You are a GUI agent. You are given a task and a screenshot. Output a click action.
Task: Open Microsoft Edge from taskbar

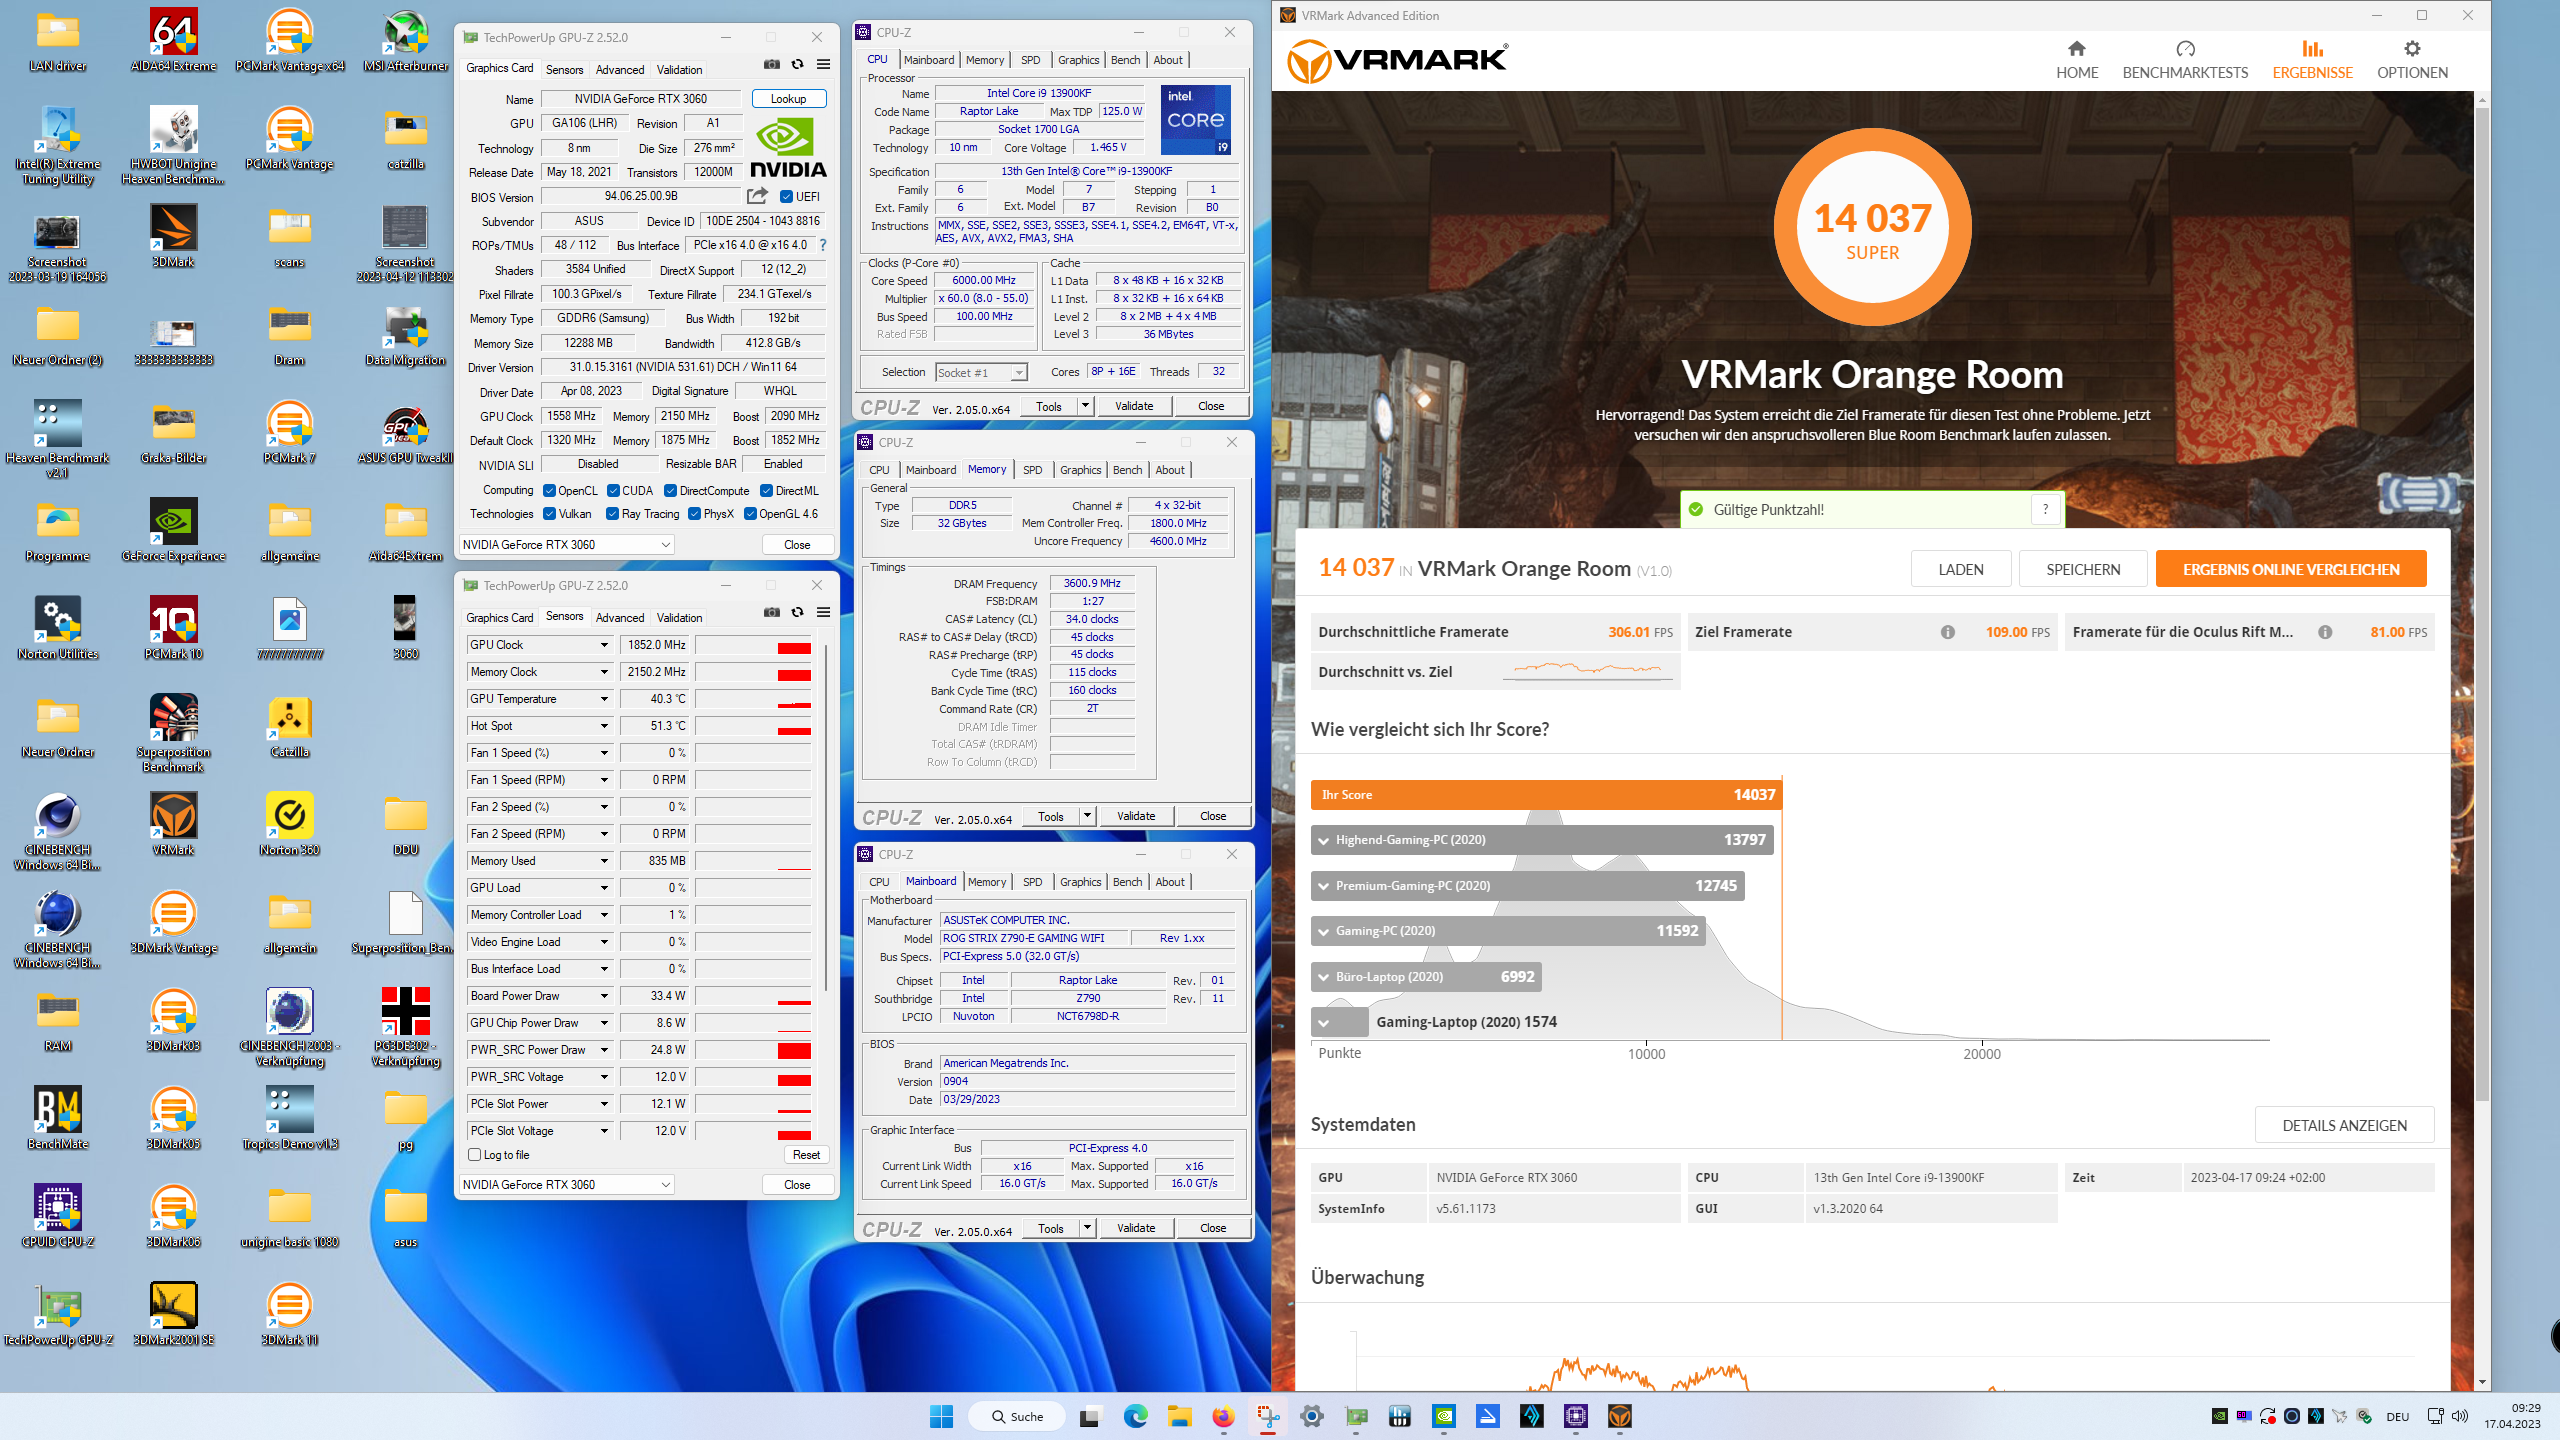point(1135,1416)
